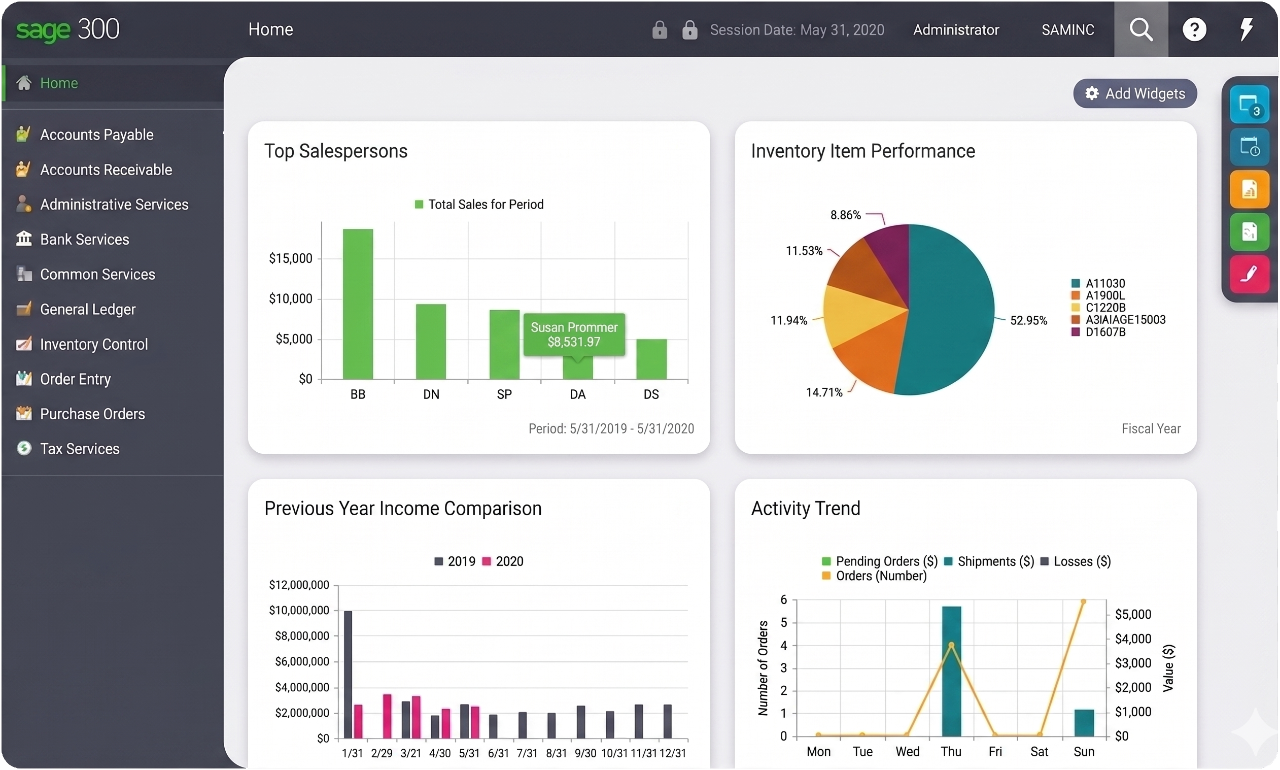
Task: Click the C1220B legend entry
Action: pos(1098,308)
